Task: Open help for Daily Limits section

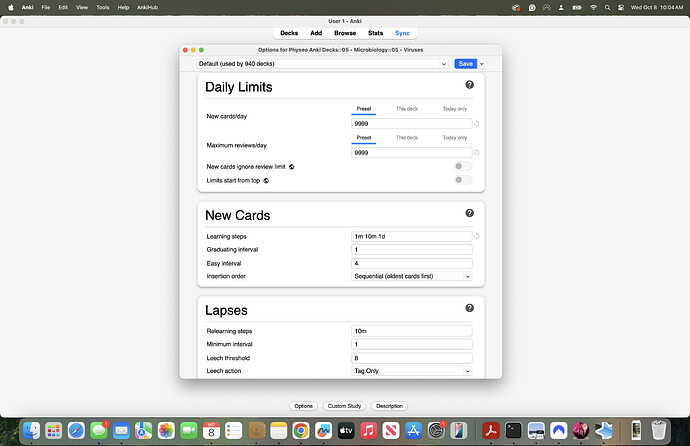Action: pyautogui.click(x=470, y=84)
